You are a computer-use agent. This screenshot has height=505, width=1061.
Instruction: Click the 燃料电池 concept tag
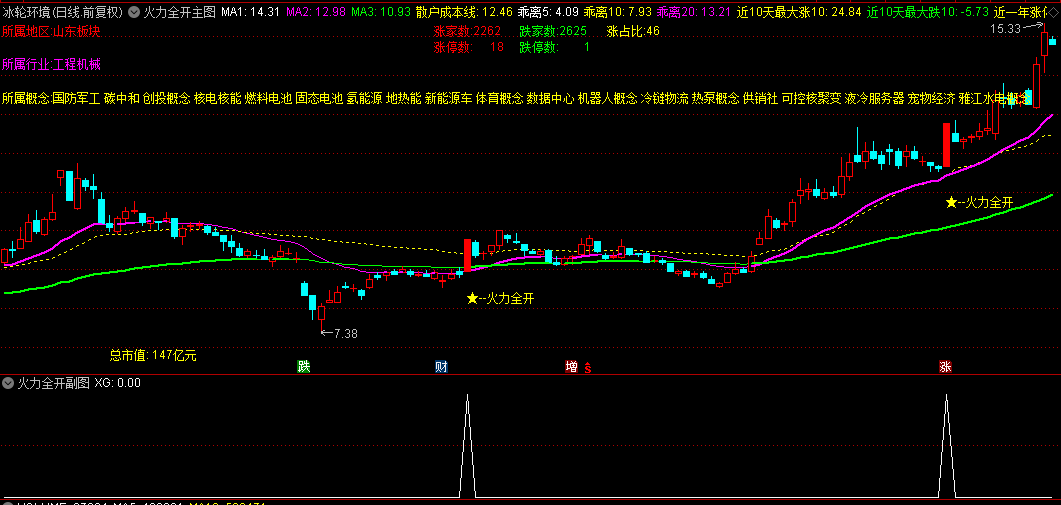point(268,98)
